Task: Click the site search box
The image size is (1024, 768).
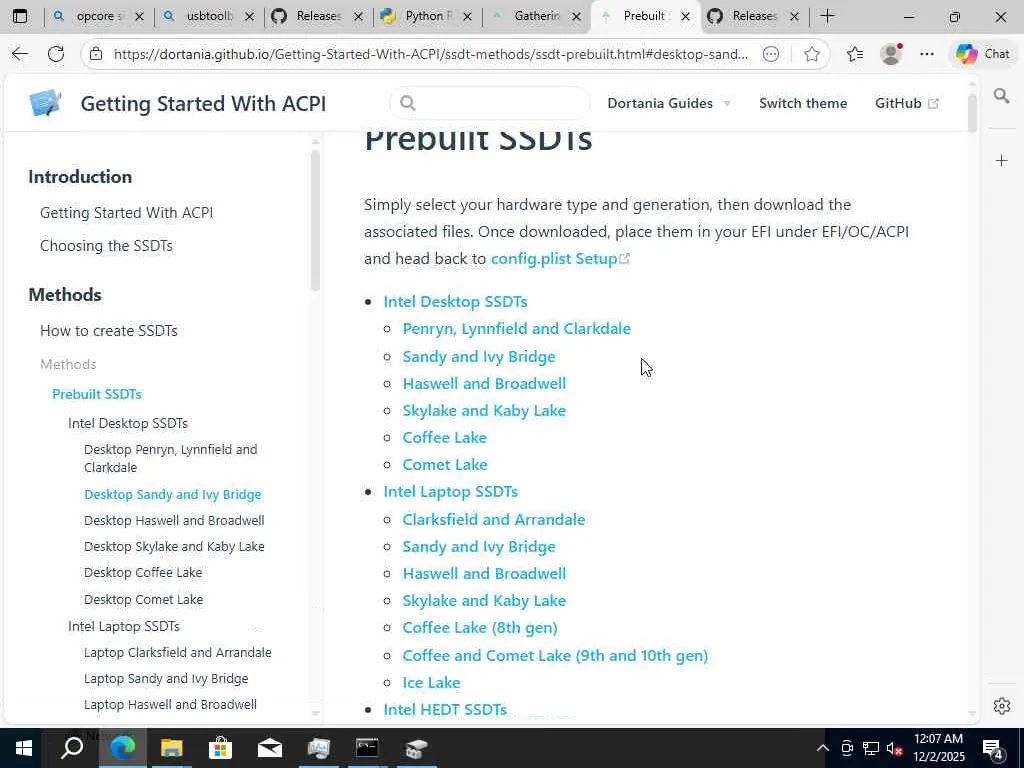Action: click(x=490, y=103)
